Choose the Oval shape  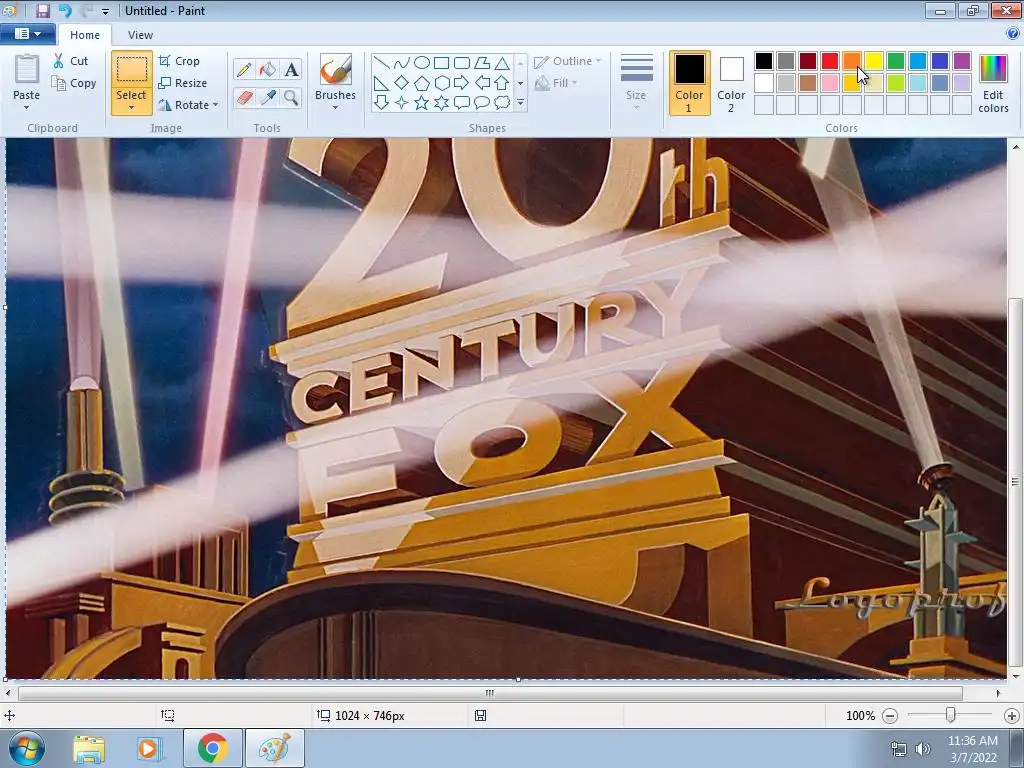pyautogui.click(x=422, y=63)
